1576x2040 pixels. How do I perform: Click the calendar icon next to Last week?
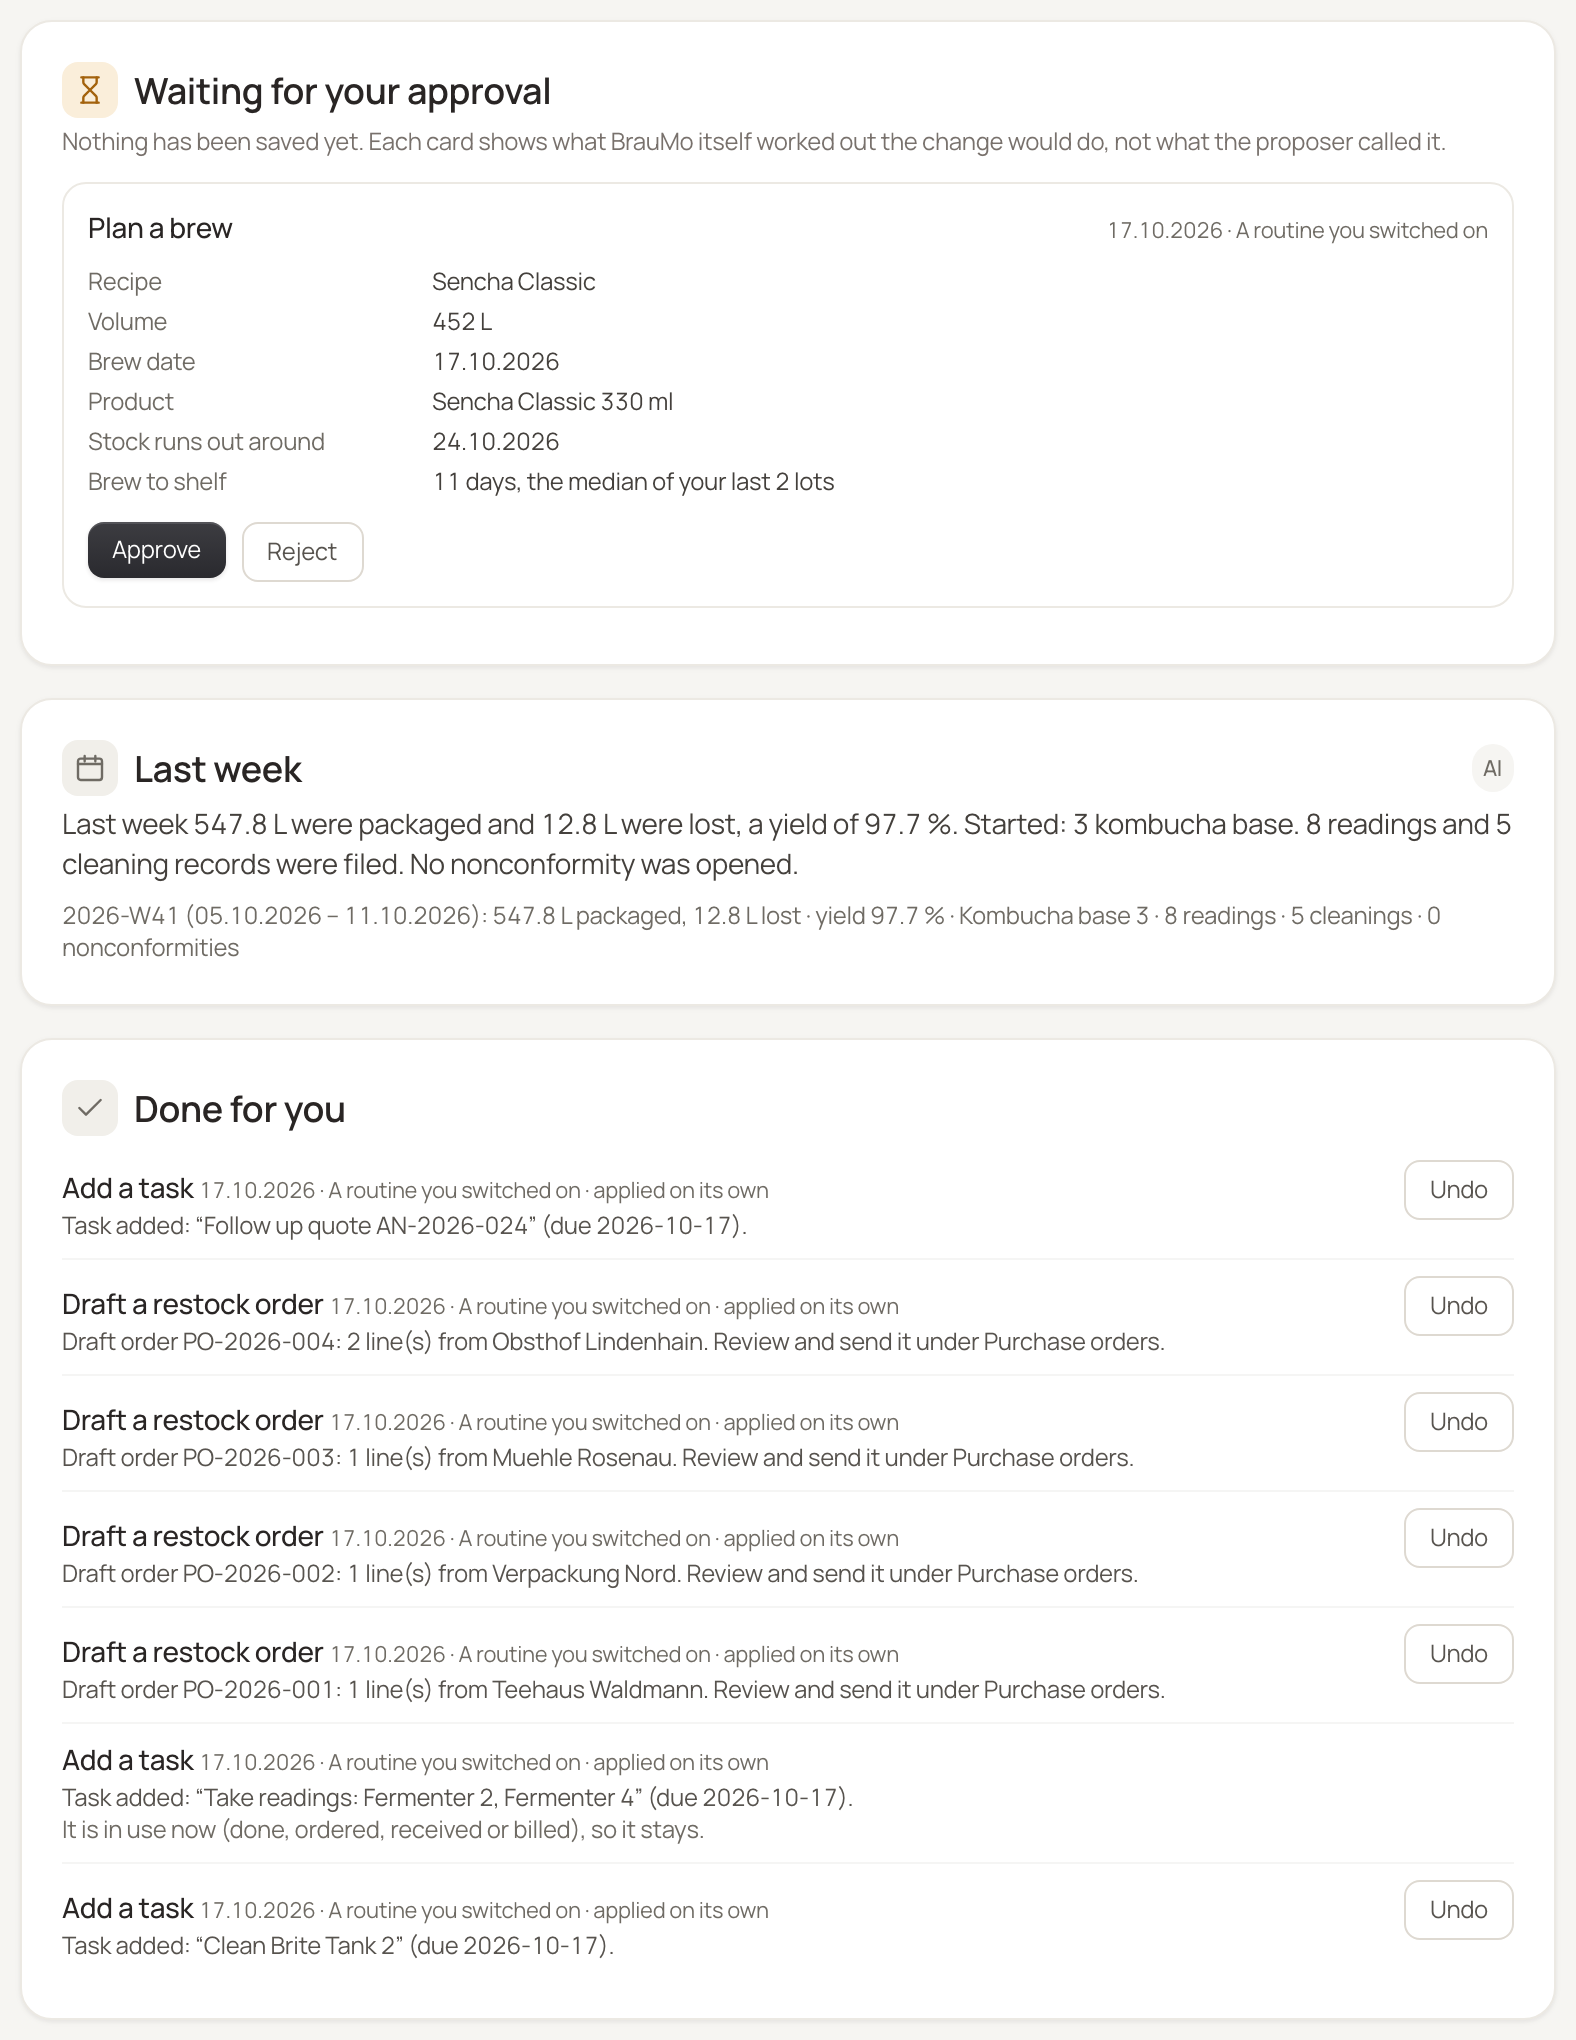click(90, 768)
